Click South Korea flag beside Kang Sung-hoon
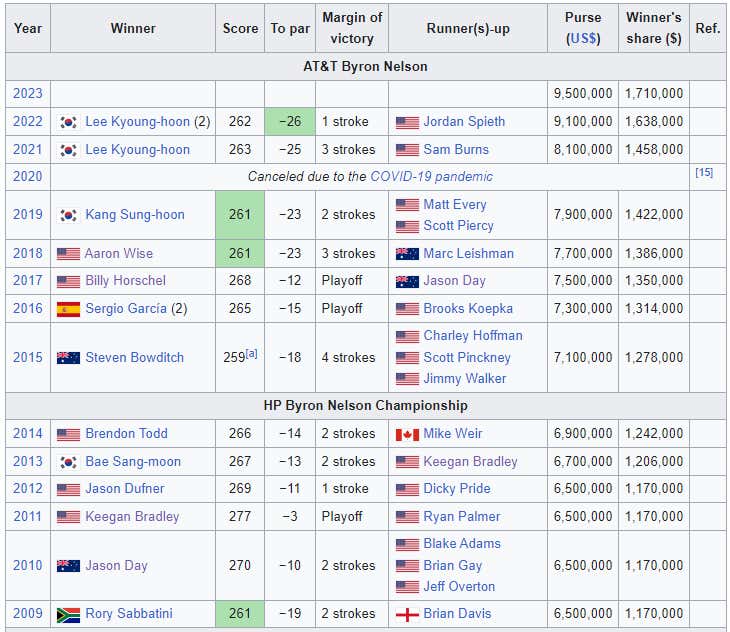The width and height of the screenshot is (730, 632). pos(68,215)
